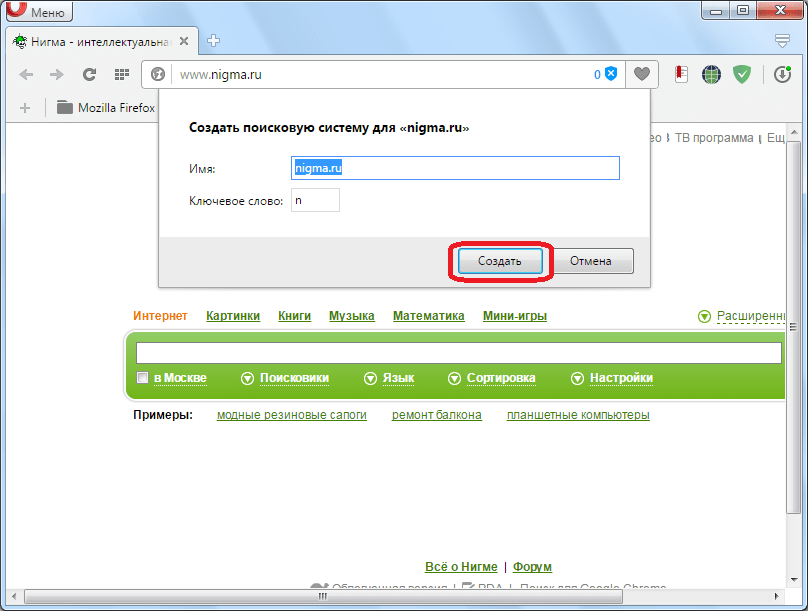
Task: Expand the Сортировка dropdown
Action: (492, 378)
